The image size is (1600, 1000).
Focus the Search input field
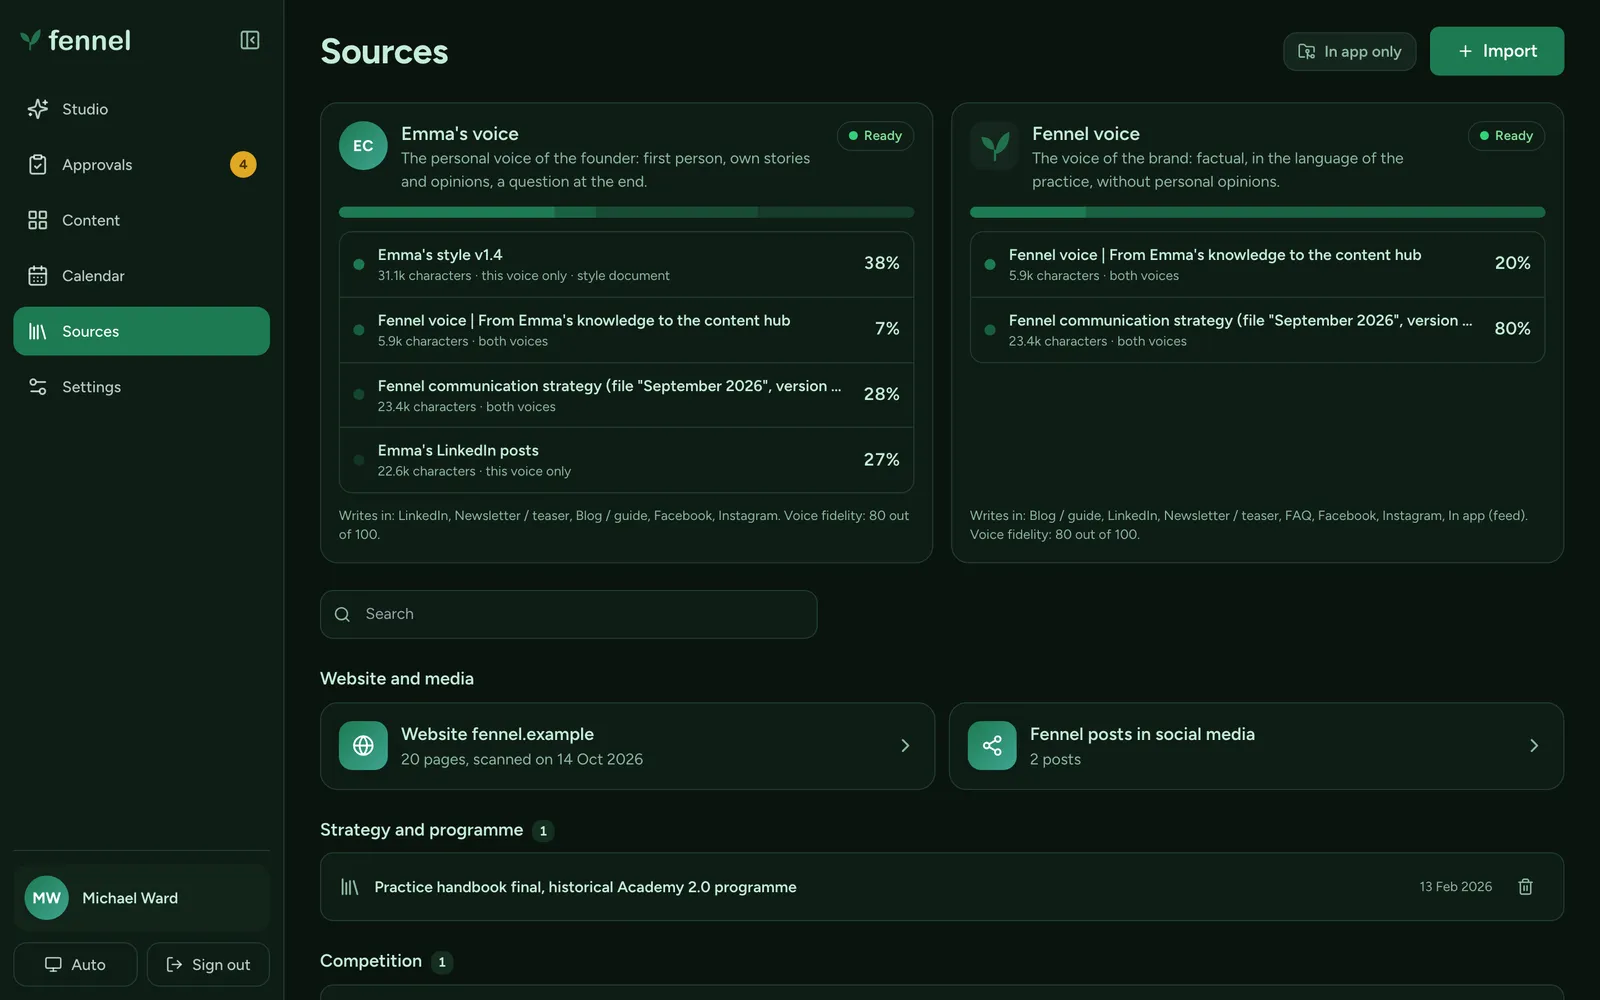568,614
